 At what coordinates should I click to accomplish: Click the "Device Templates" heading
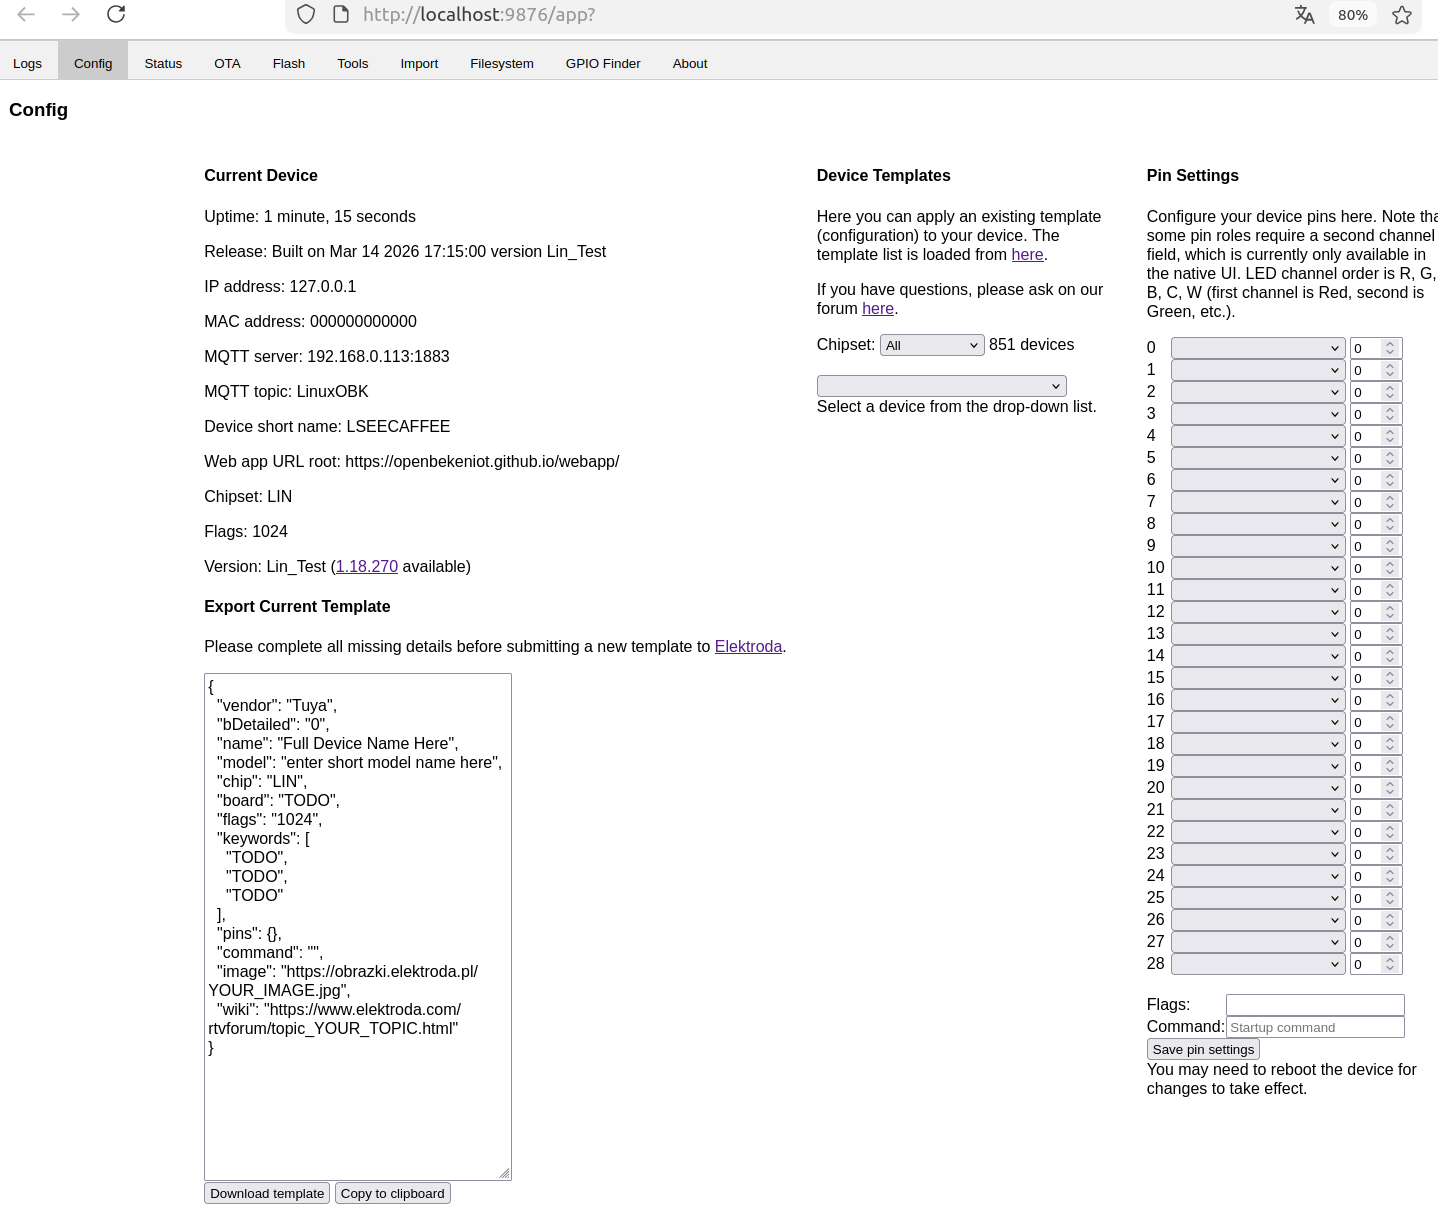(x=884, y=175)
